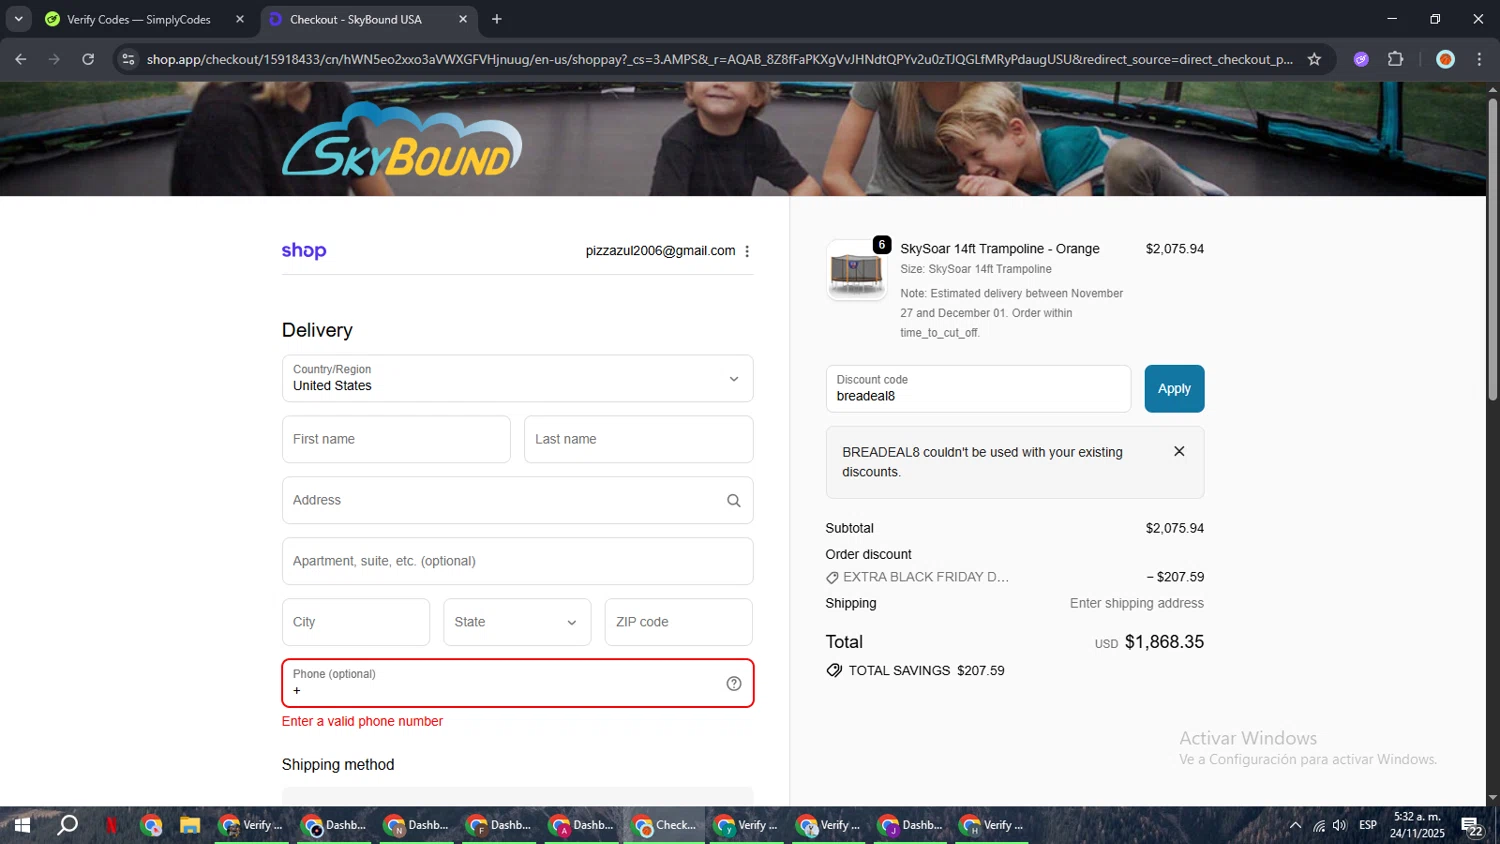1500x844 pixels.
Task: Click the address search magnifier icon
Action: (x=734, y=501)
